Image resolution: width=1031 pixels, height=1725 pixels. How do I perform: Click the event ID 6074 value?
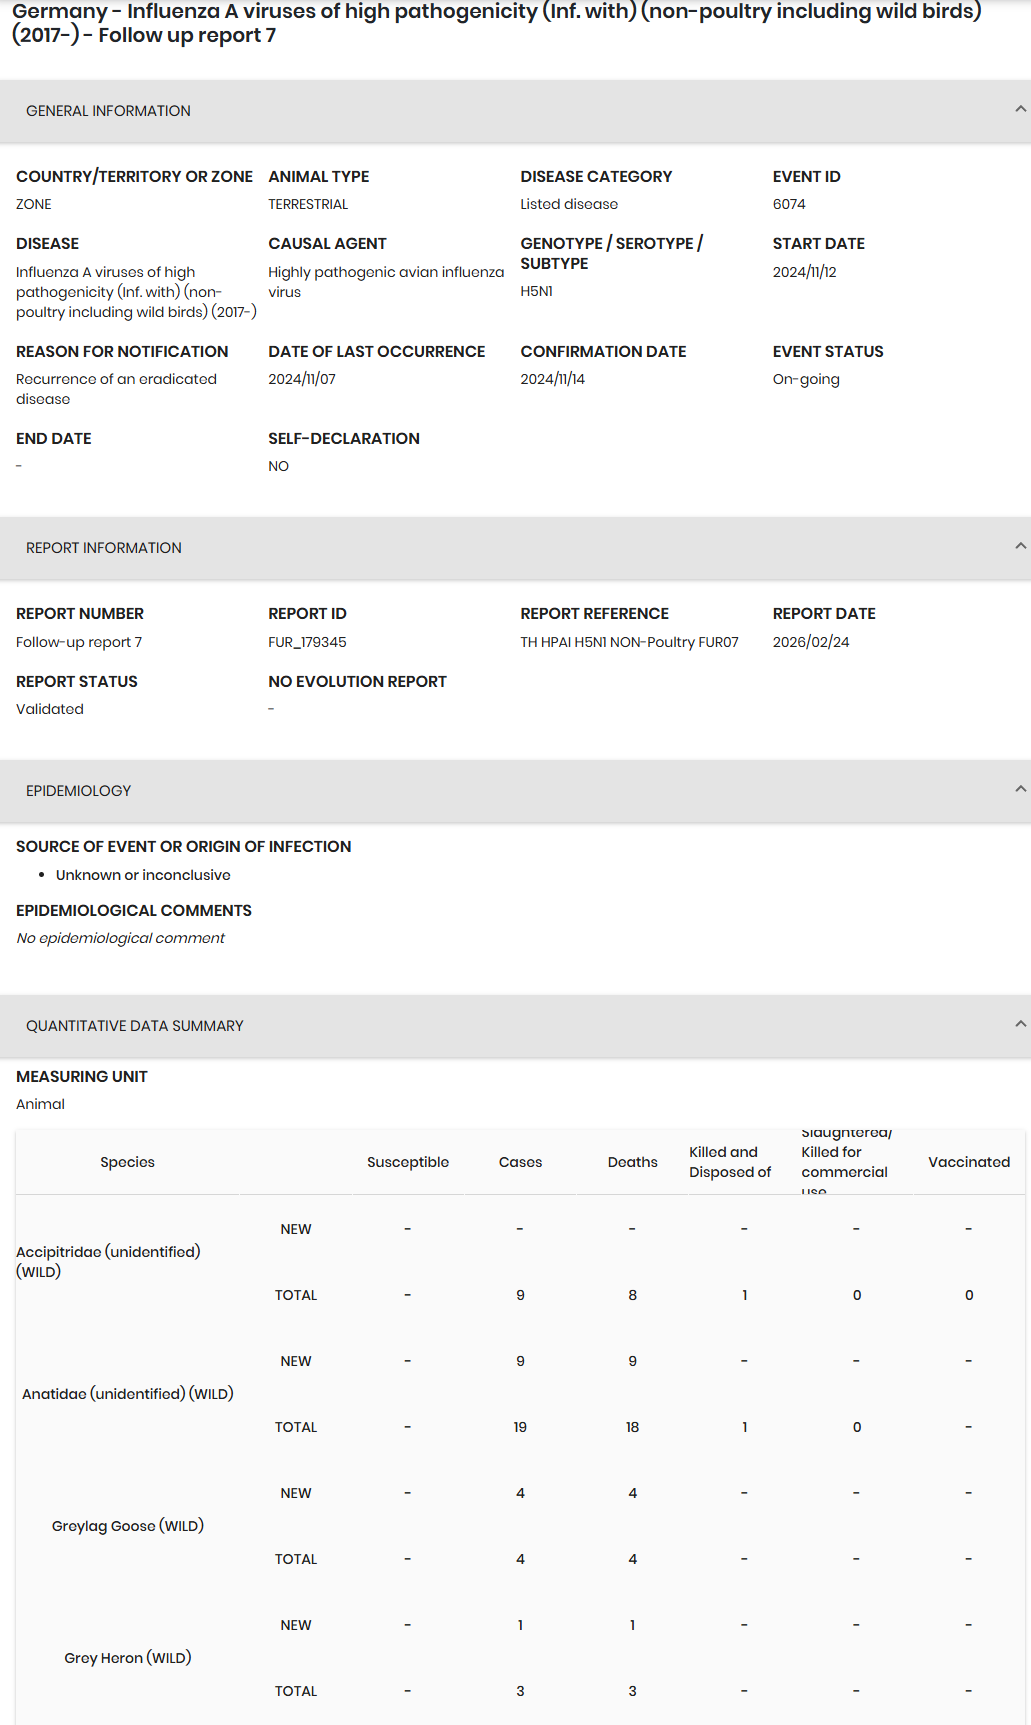tap(788, 204)
